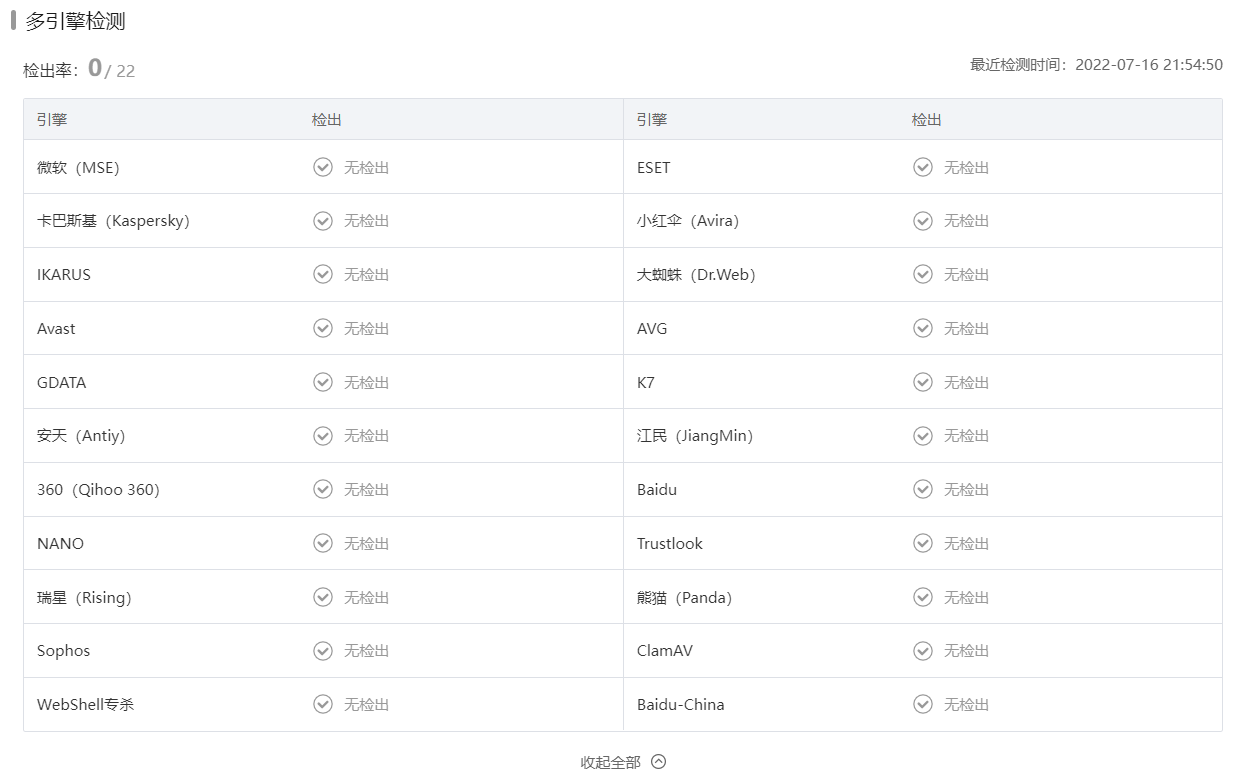The width and height of the screenshot is (1241, 781).
Task: Click the check icon in the ESET row
Action: pos(923,167)
